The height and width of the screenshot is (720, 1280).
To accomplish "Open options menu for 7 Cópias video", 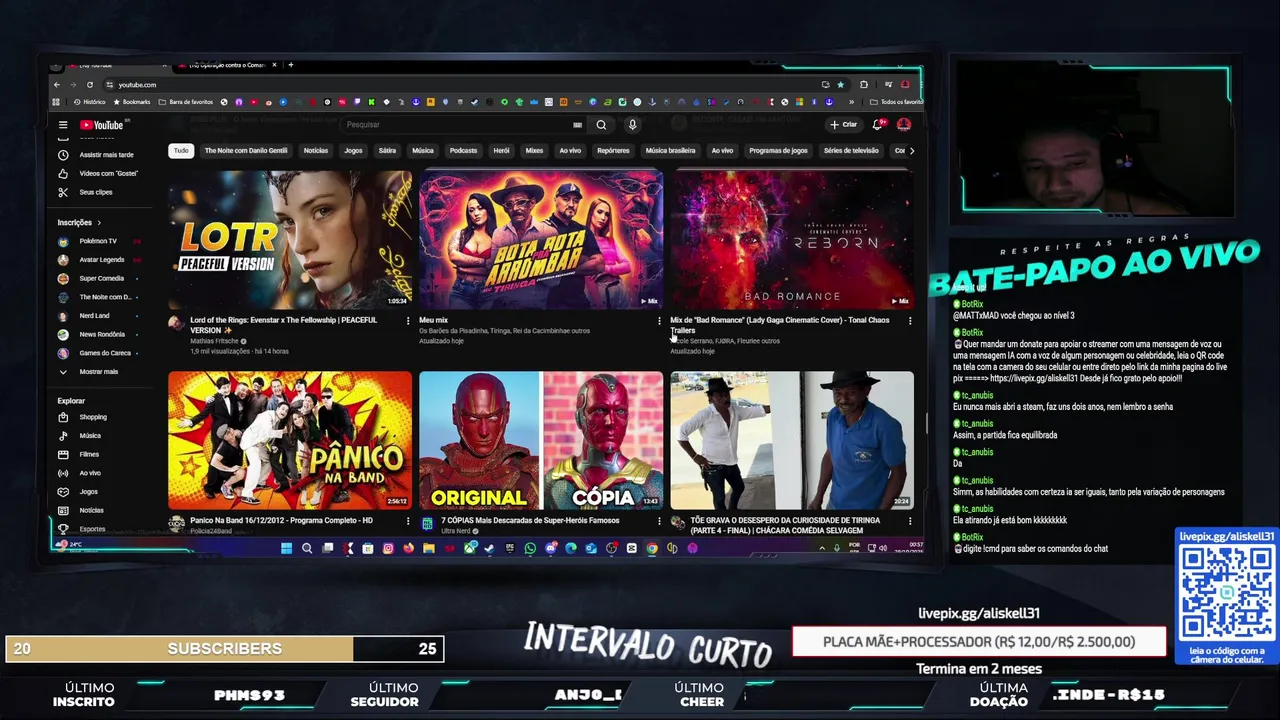I will [659, 521].
